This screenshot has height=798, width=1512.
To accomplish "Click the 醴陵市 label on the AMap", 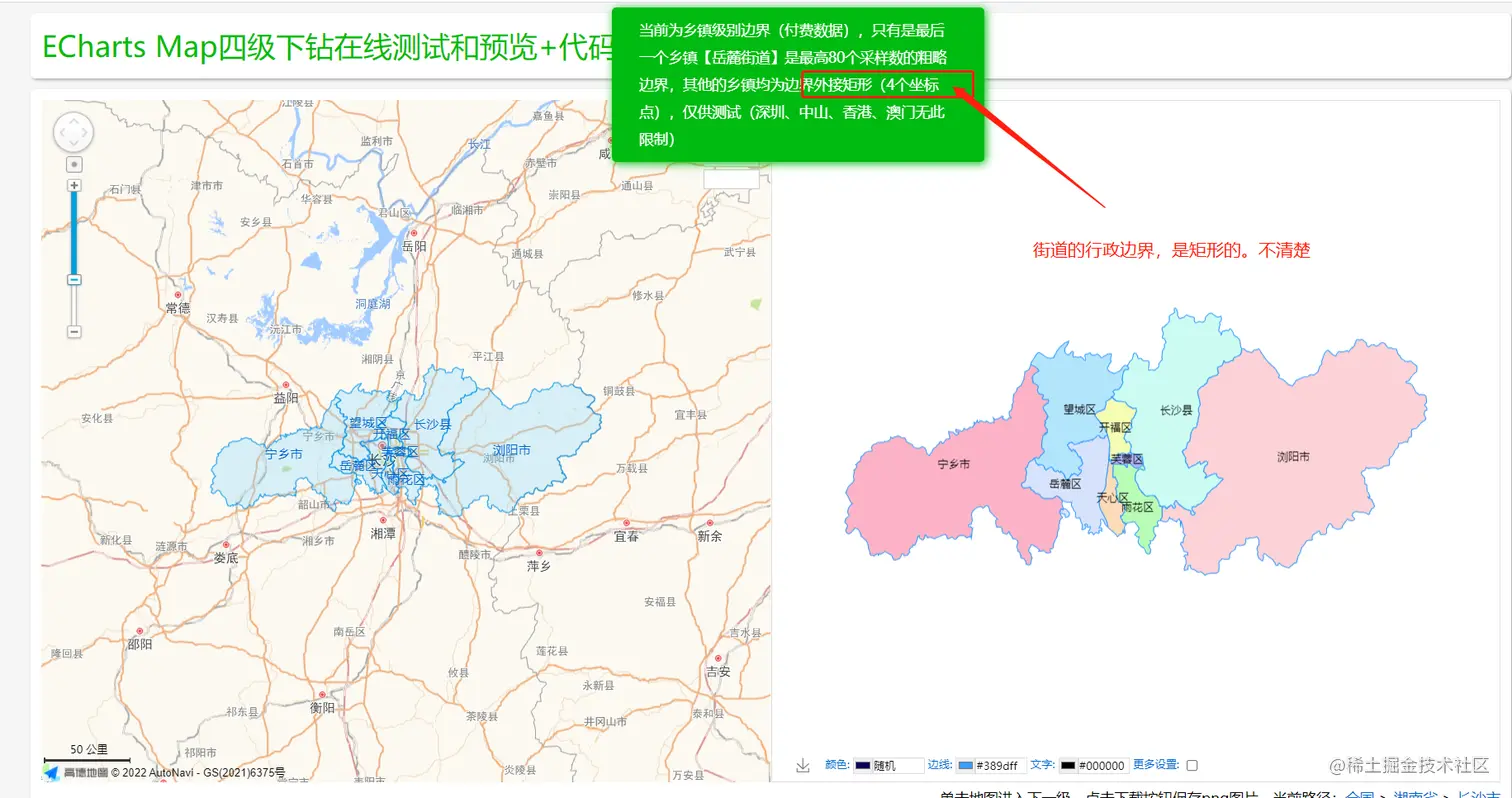I will 475,554.
